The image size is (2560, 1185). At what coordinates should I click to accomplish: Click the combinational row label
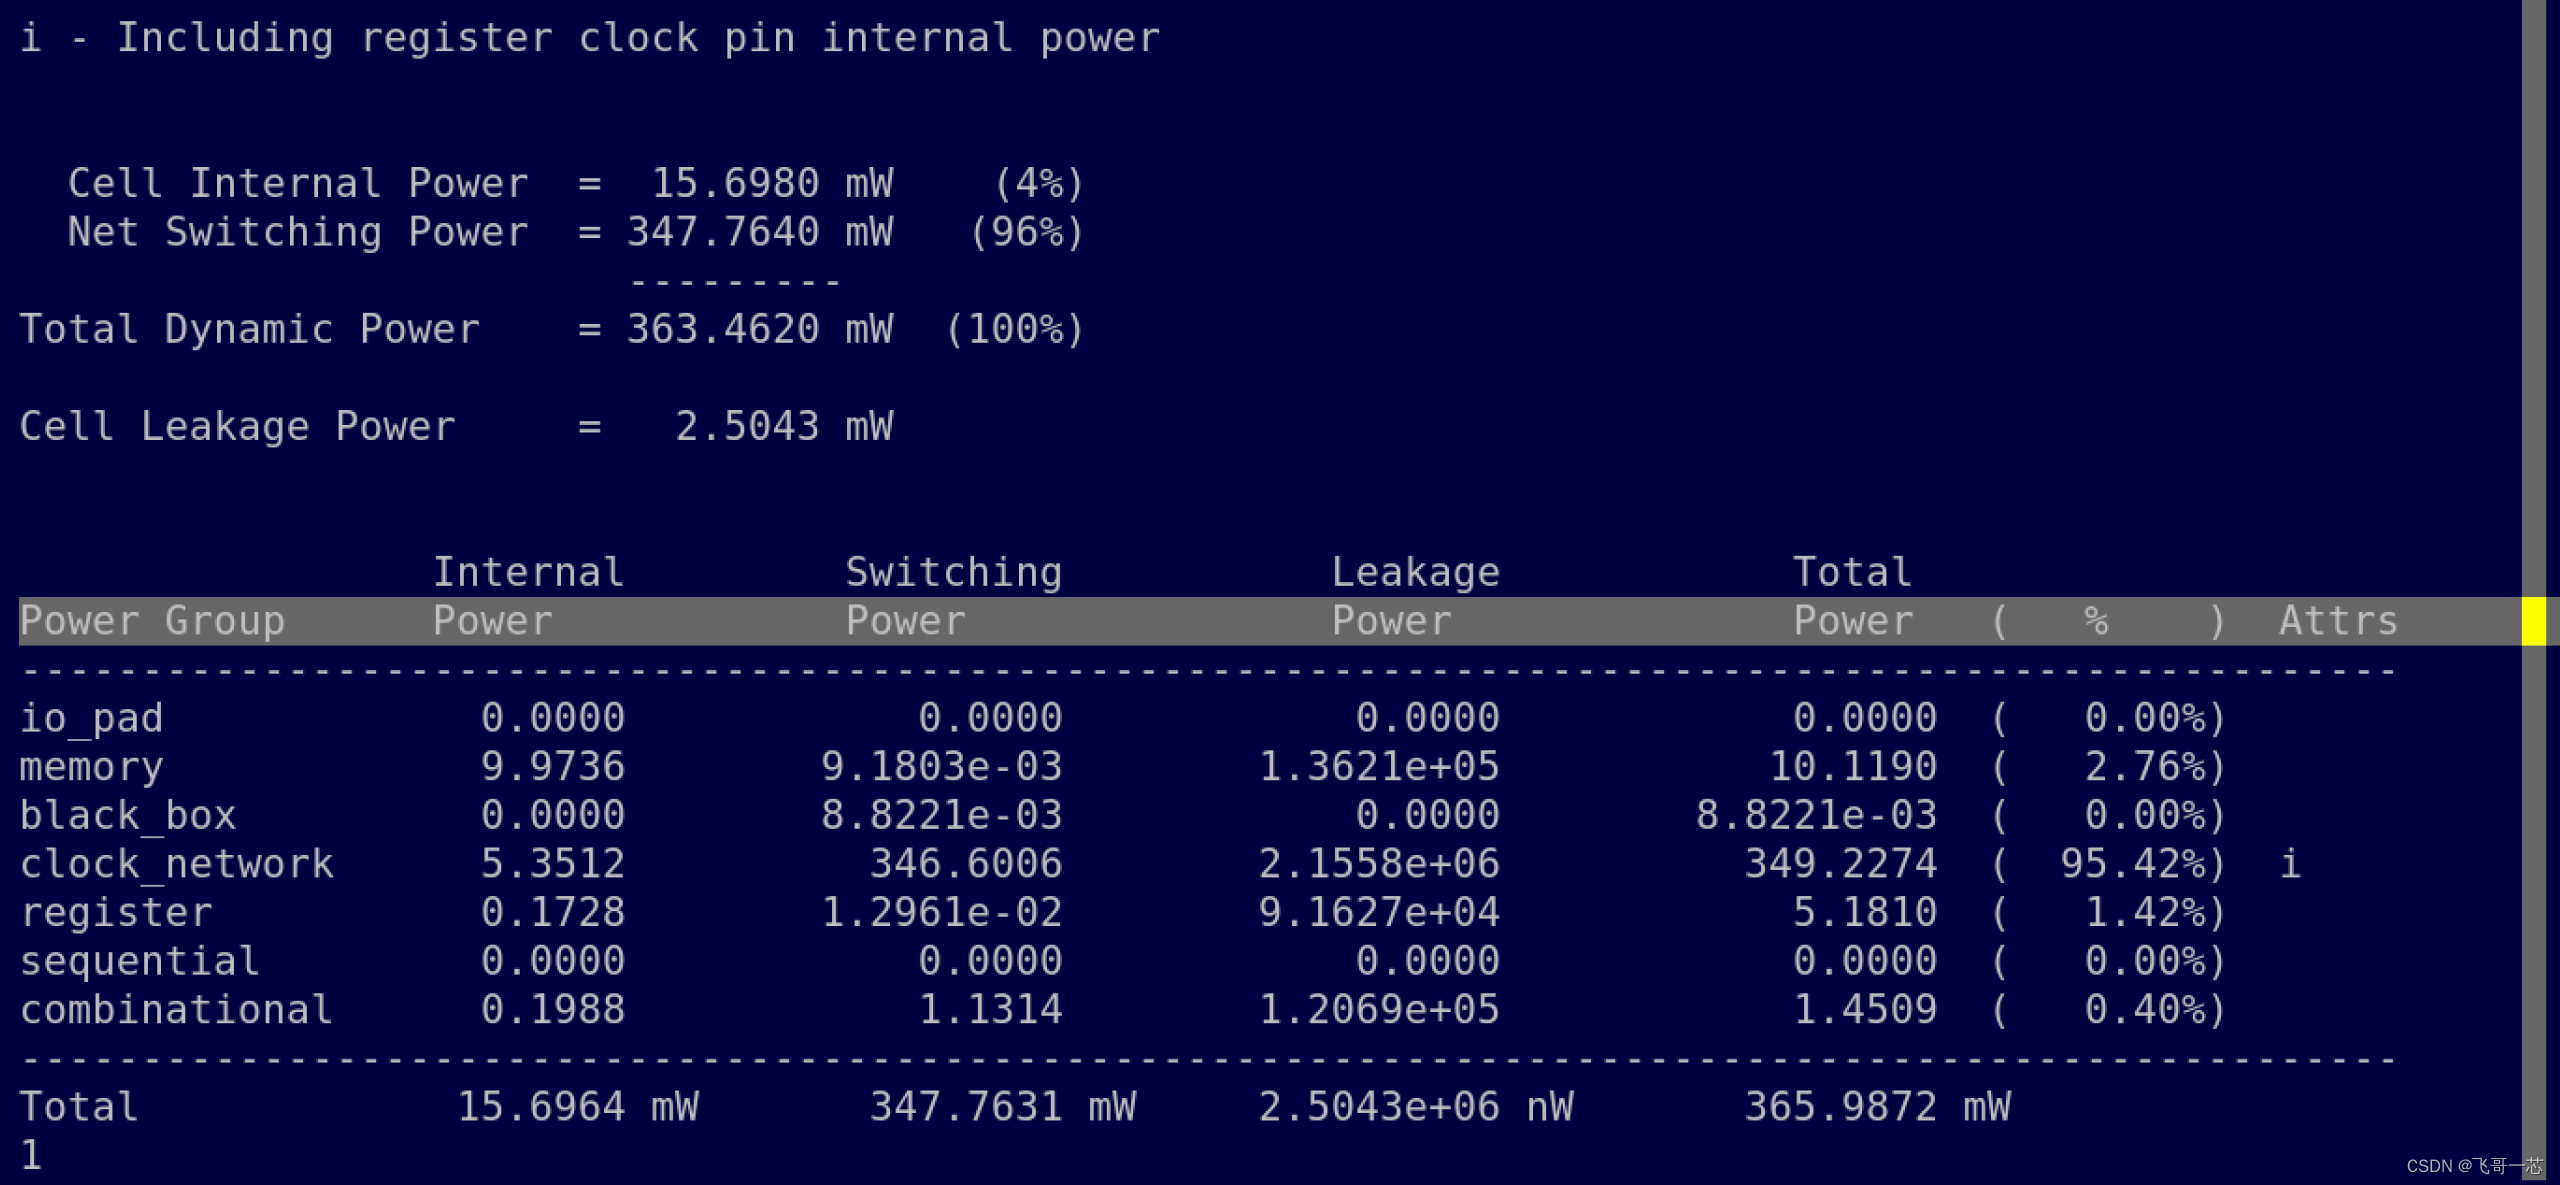tap(176, 1010)
